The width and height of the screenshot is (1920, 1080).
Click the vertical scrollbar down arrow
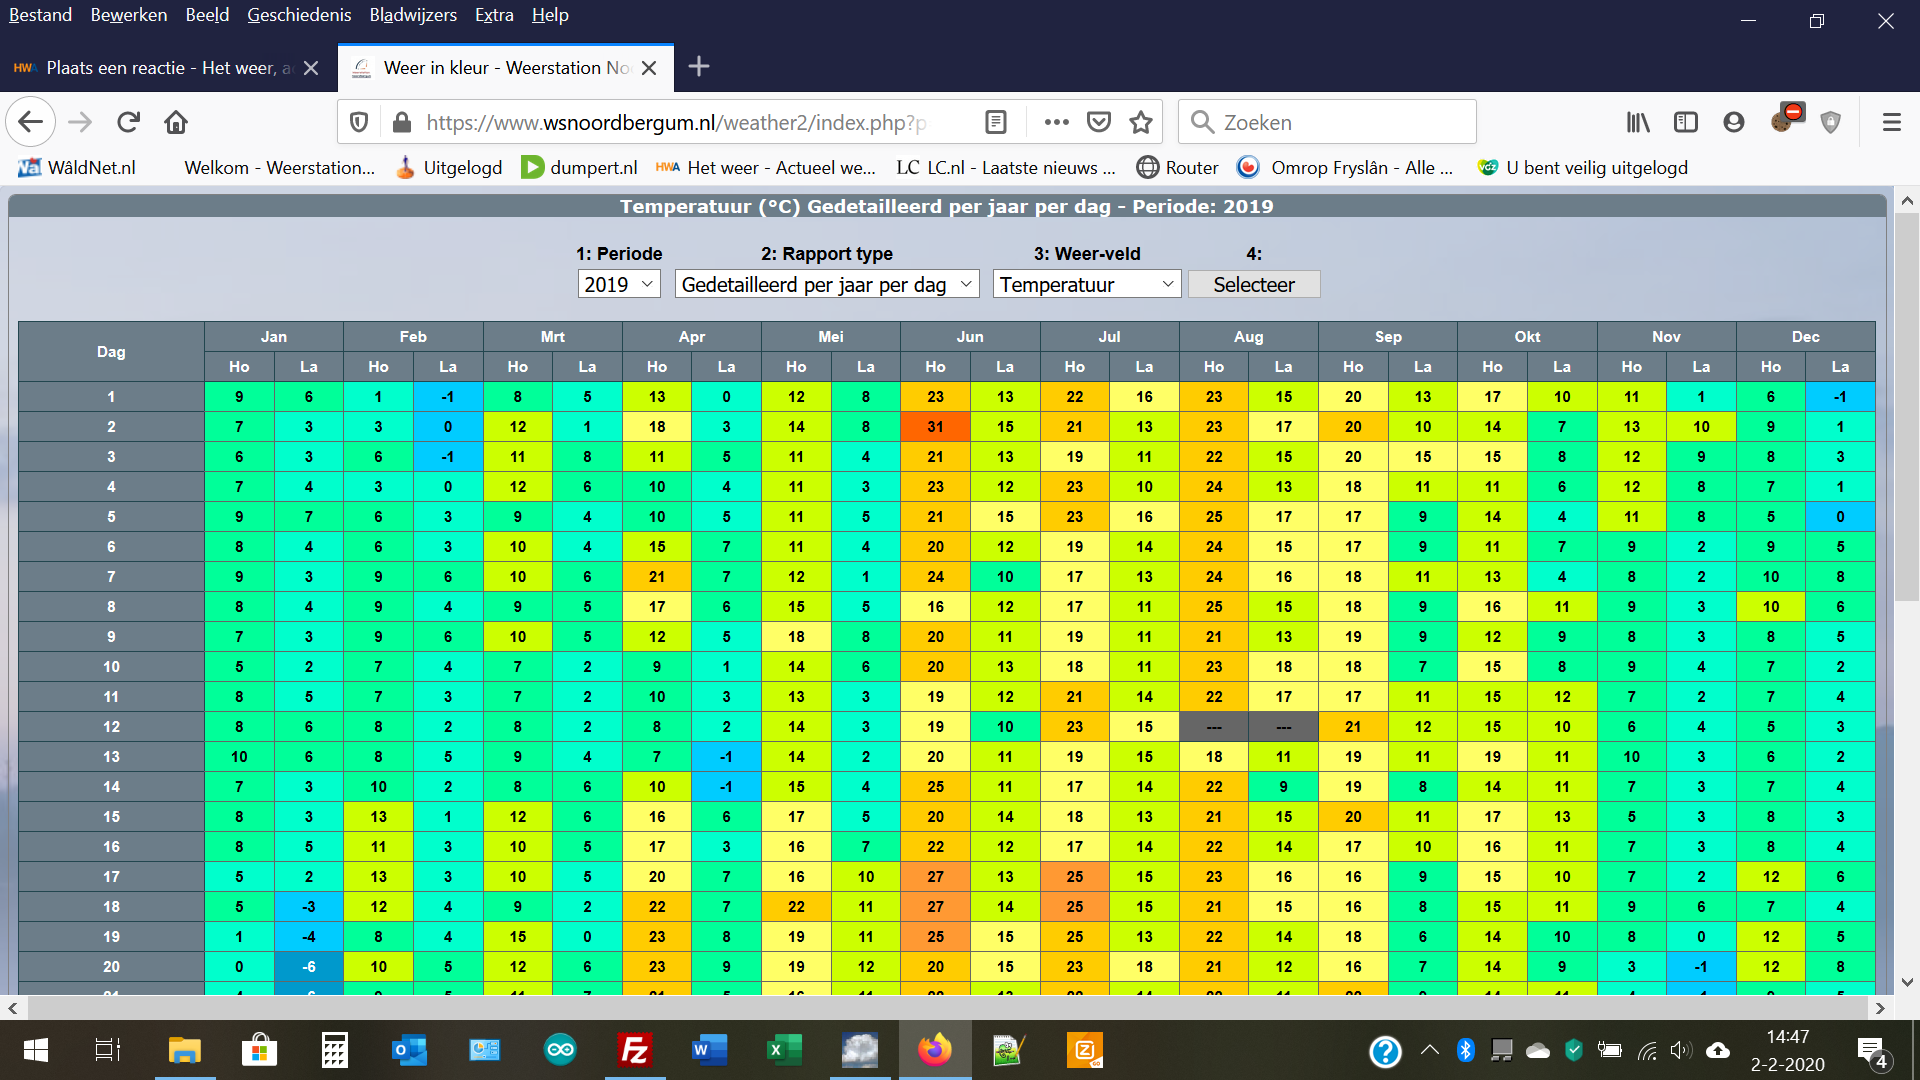tap(1907, 982)
